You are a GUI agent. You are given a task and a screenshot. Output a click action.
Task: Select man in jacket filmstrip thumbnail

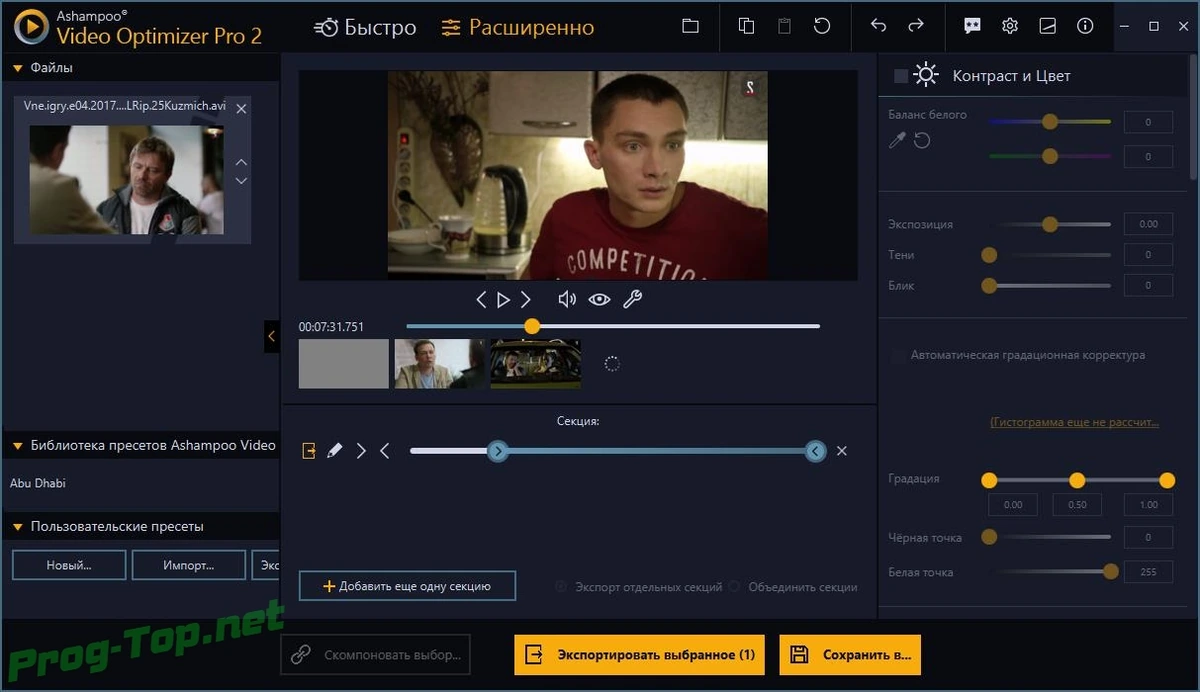click(x=439, y=364)
